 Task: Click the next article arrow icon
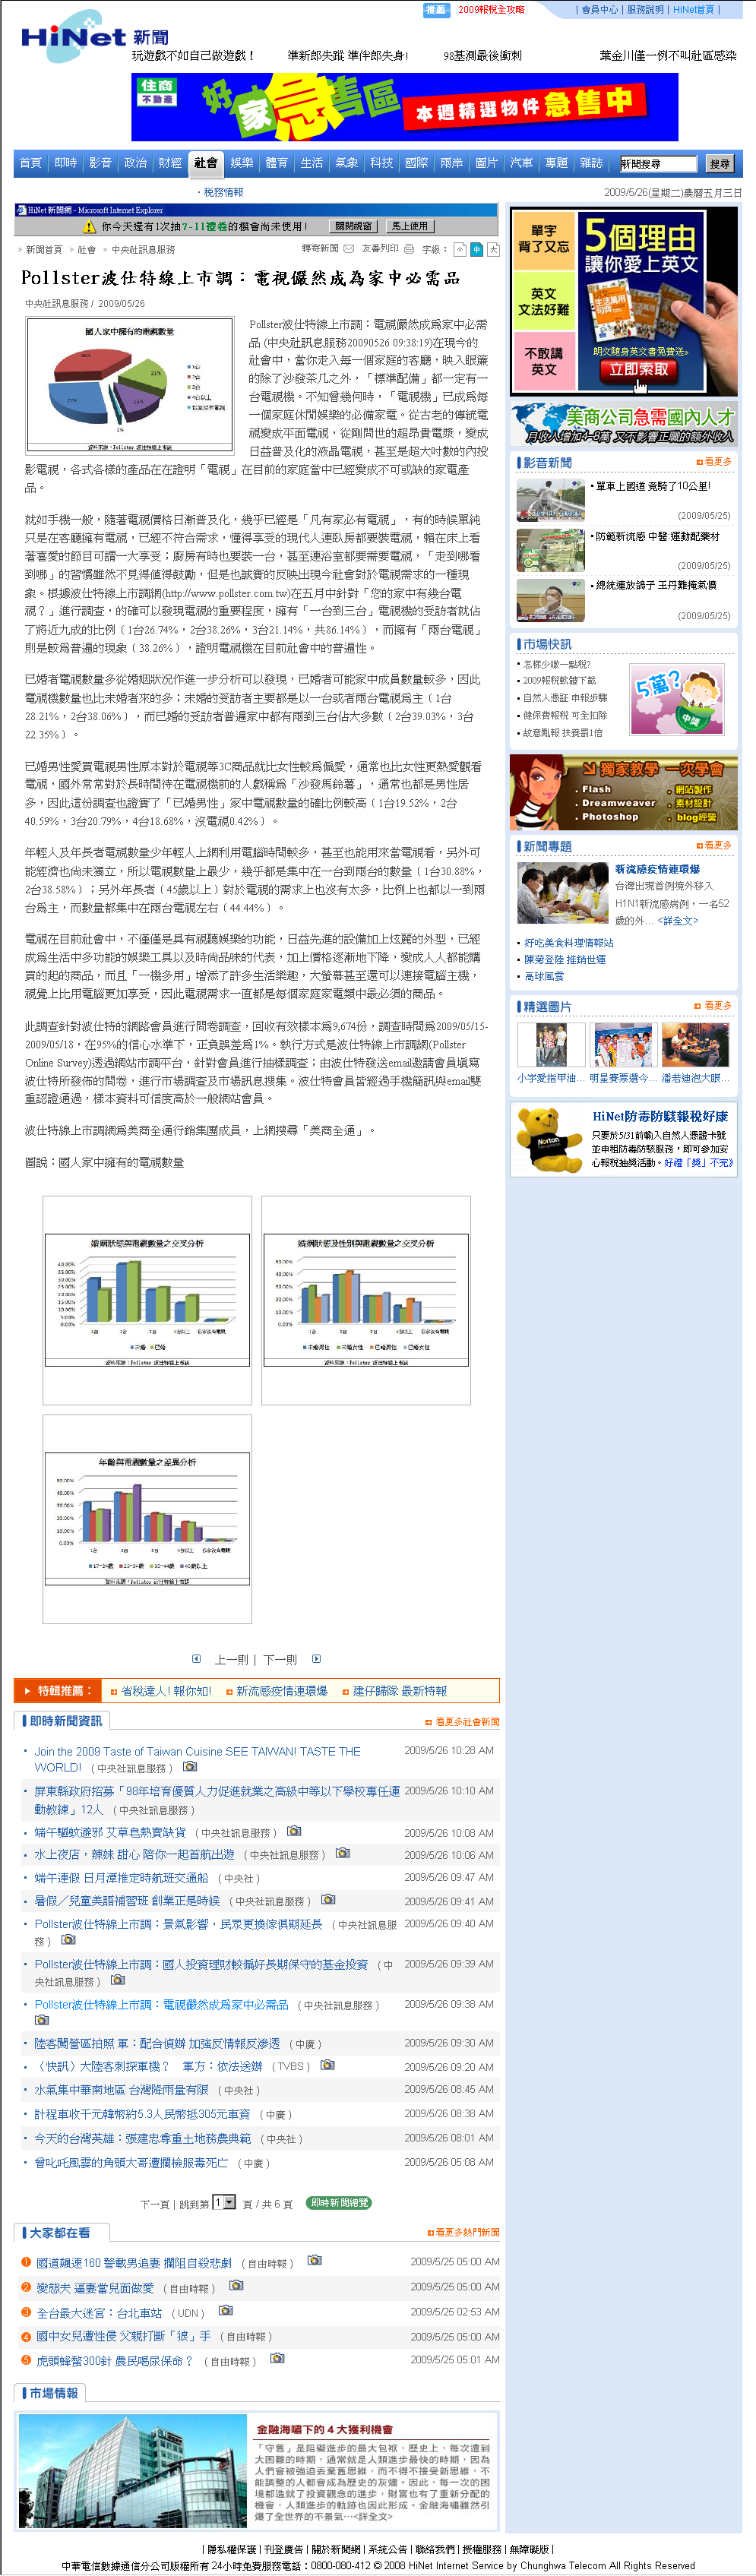pyautogui.click(x=316, y=1659)
